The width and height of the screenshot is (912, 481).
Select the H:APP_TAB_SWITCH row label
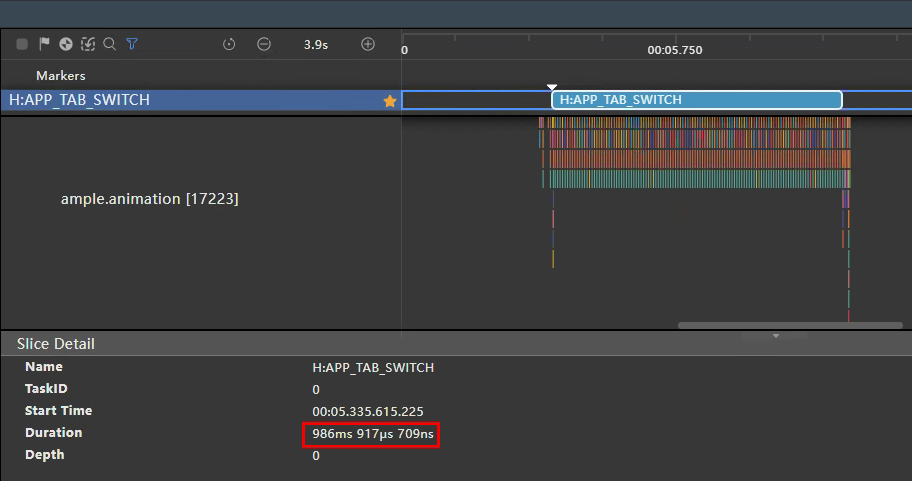80,100
